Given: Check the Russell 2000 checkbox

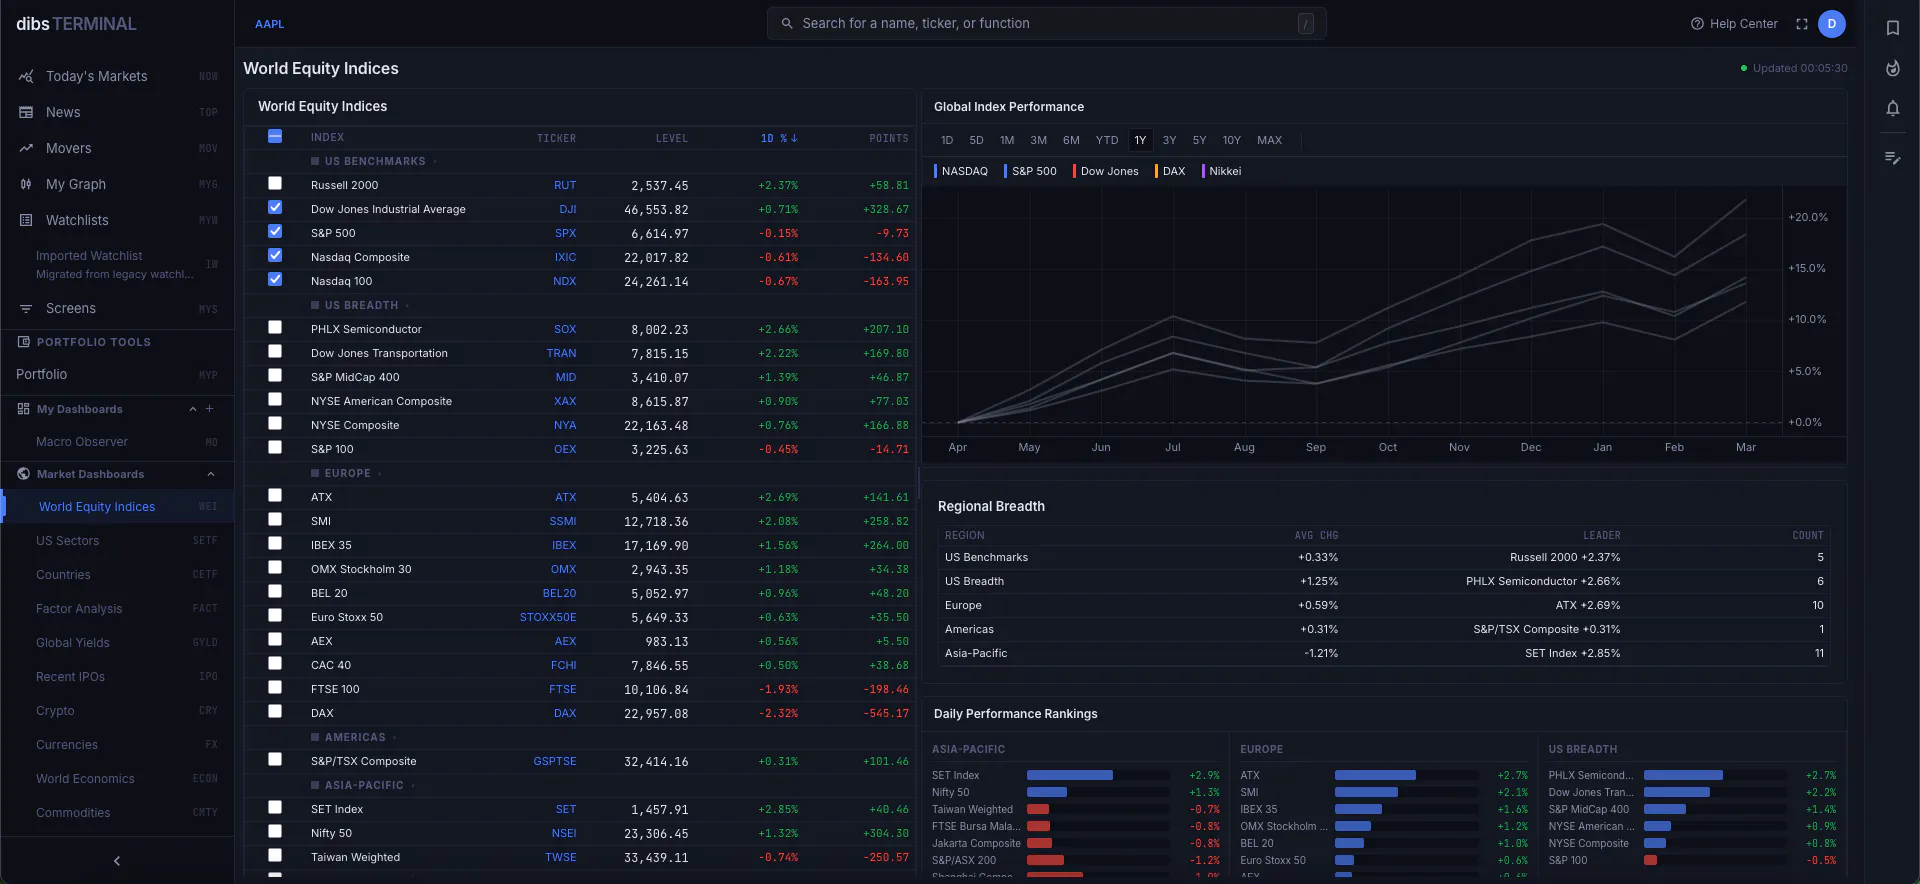Looking at the screenshot, I should (275, 183).
